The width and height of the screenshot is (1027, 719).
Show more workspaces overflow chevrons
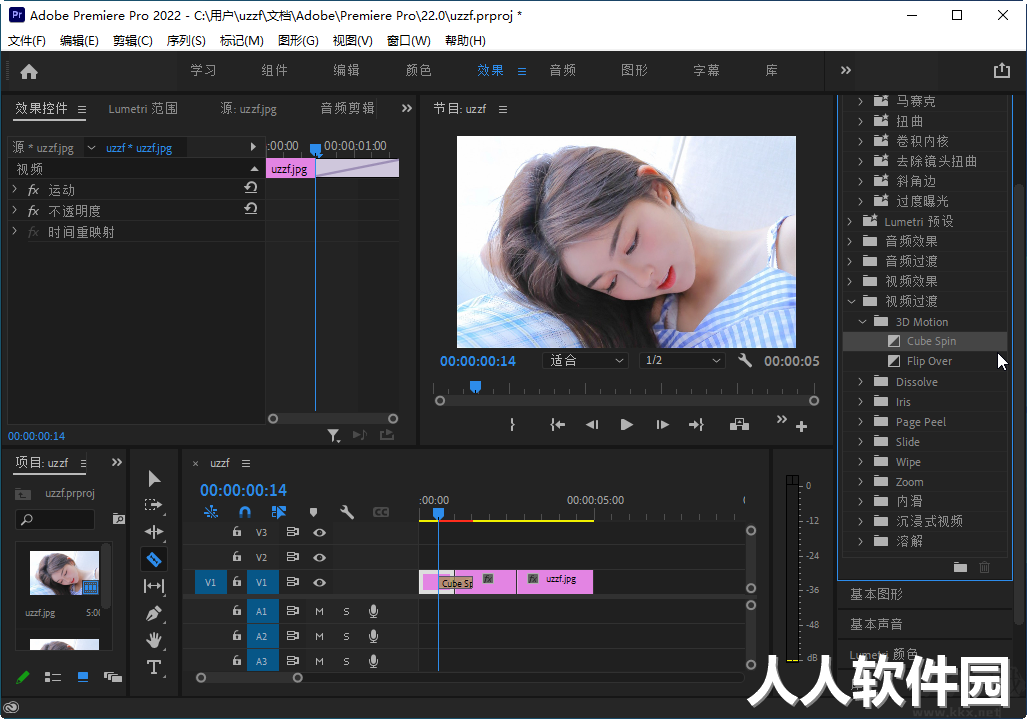pos(846,70)
